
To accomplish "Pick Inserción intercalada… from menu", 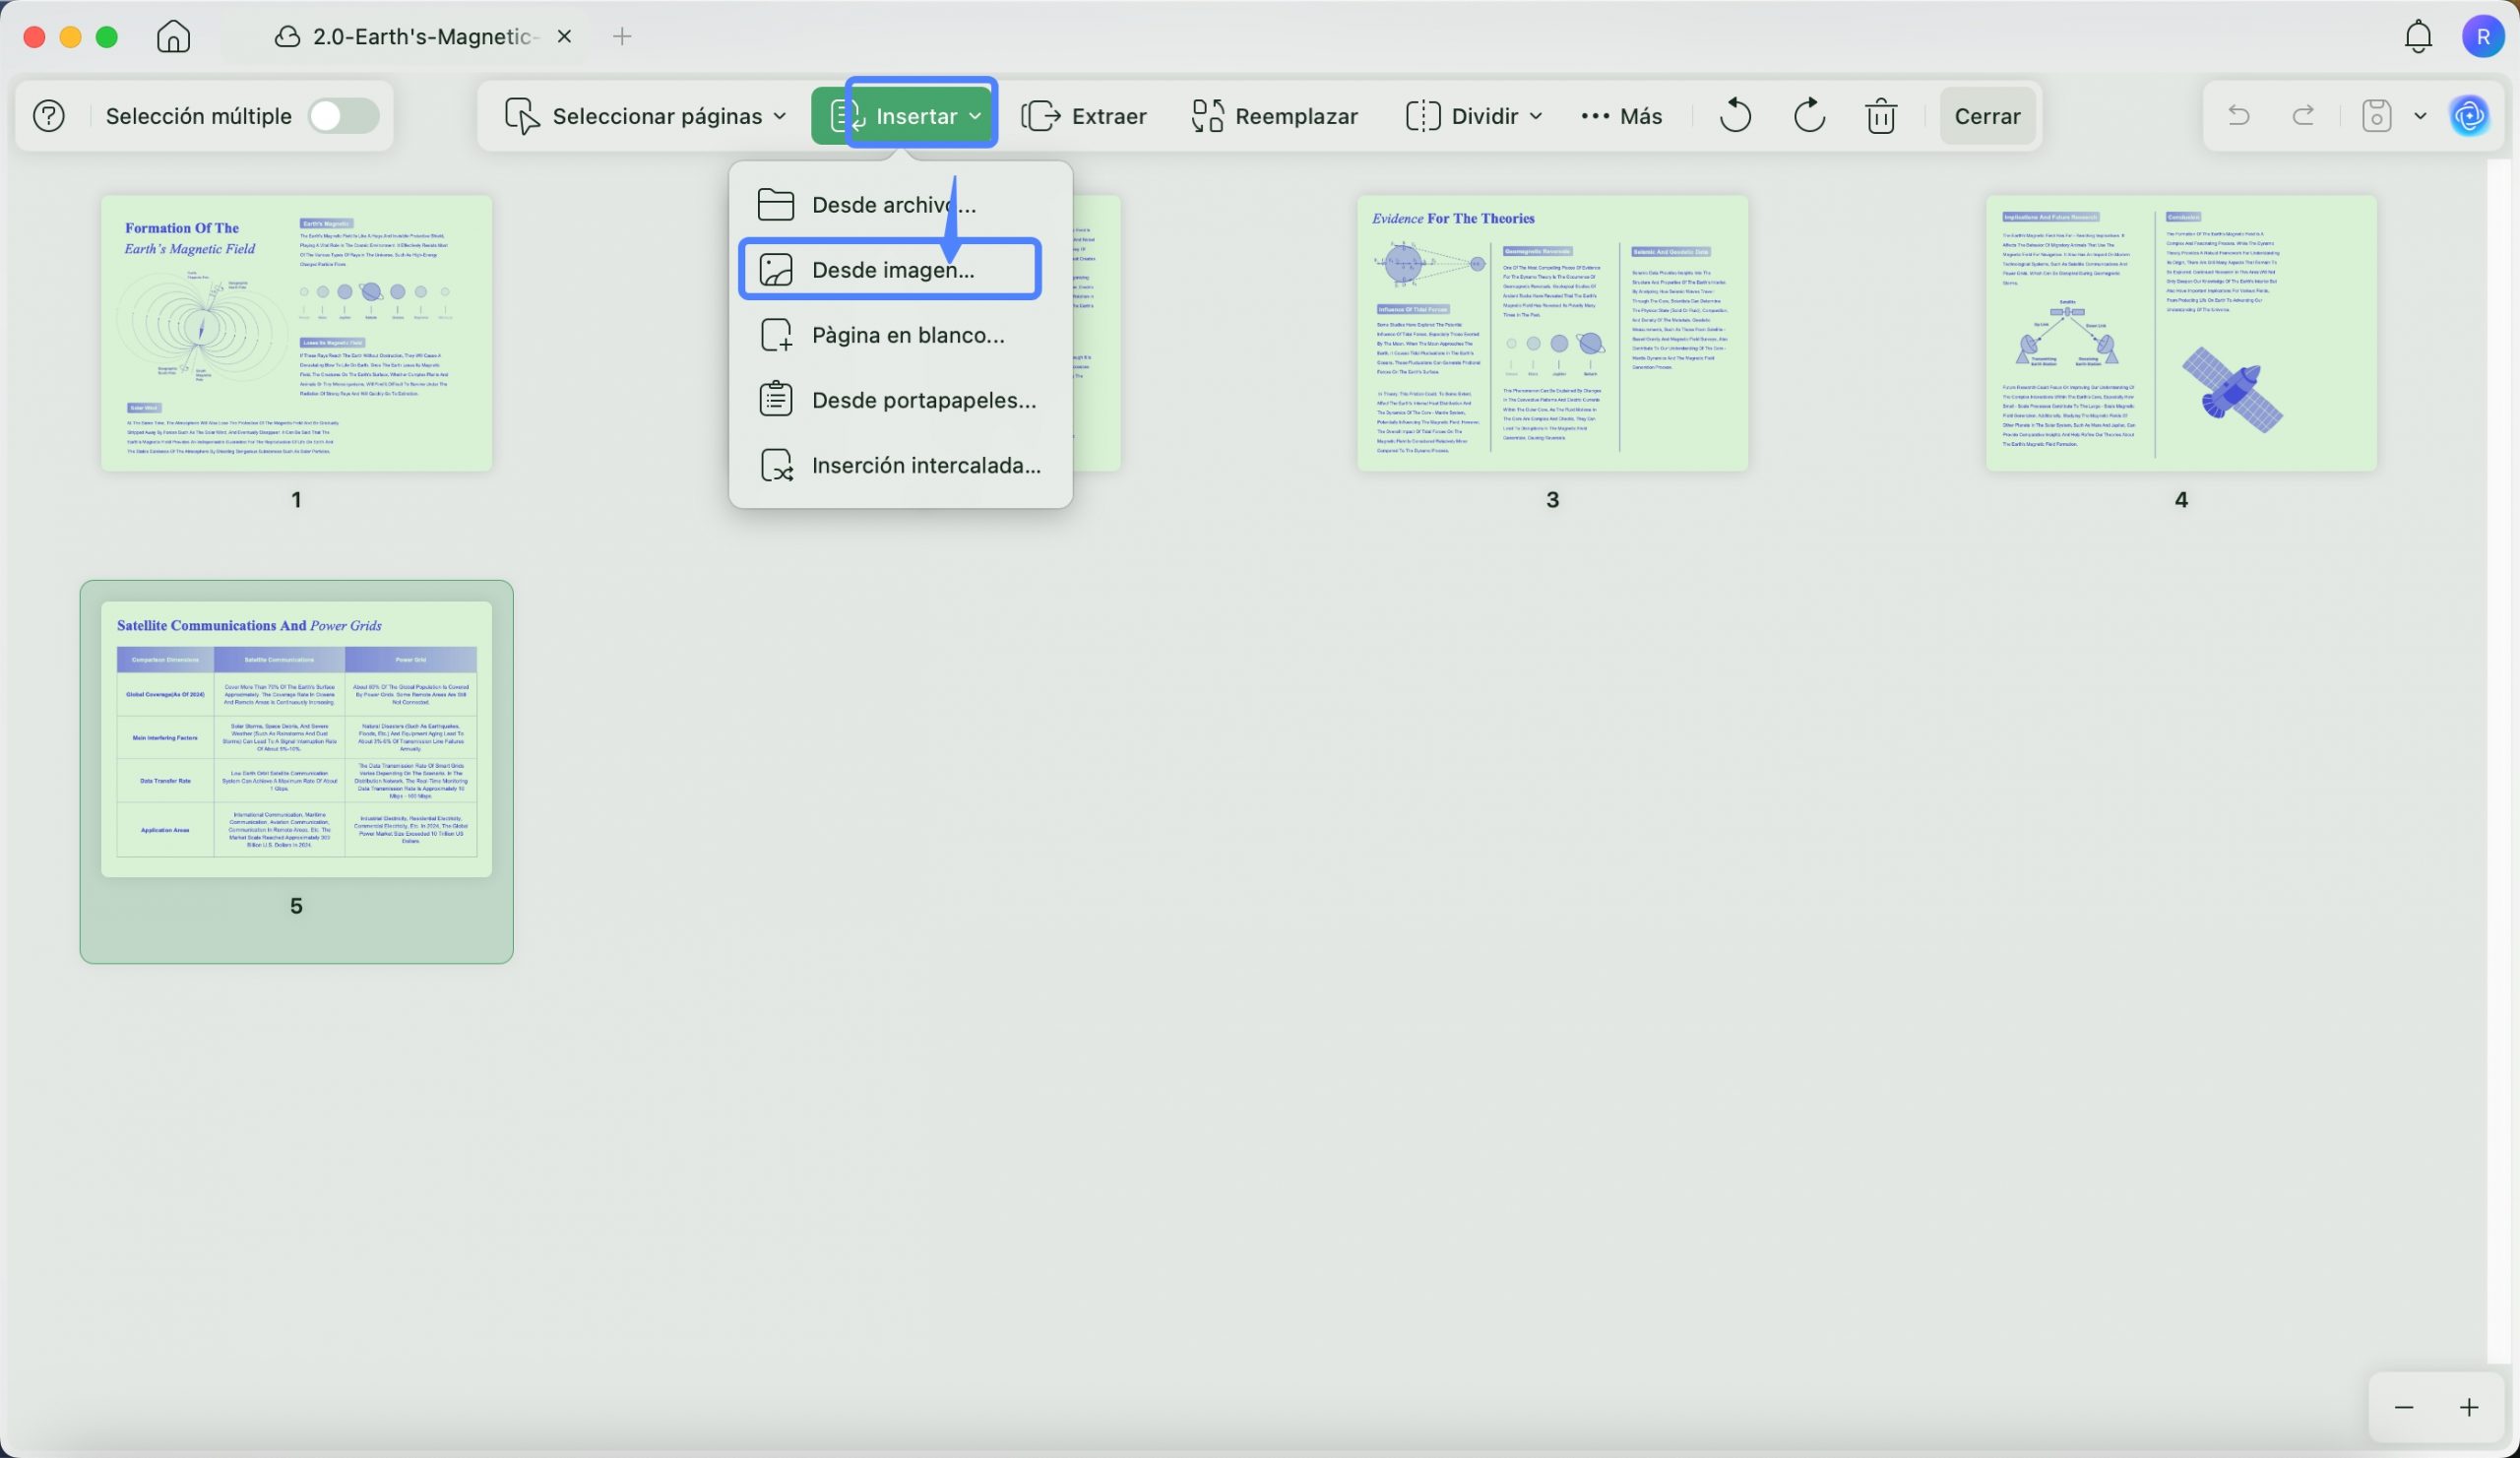I will [925, 465].
